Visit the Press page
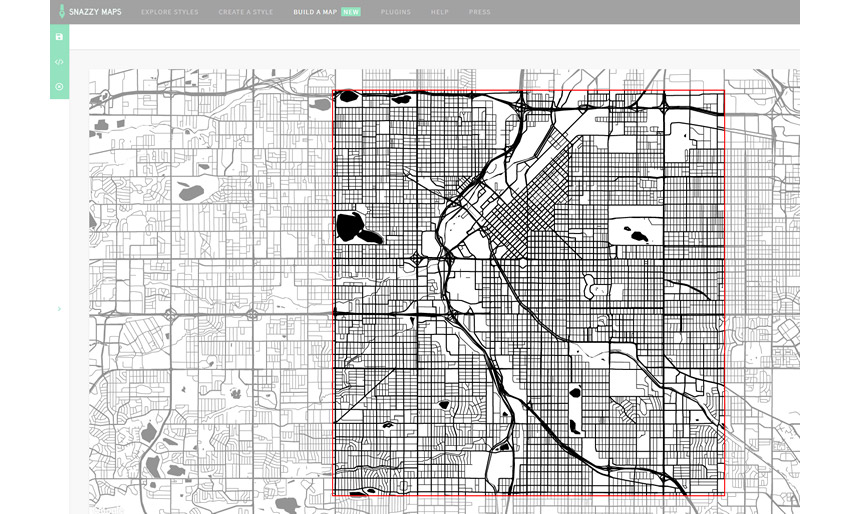 [x=480, y=12]
